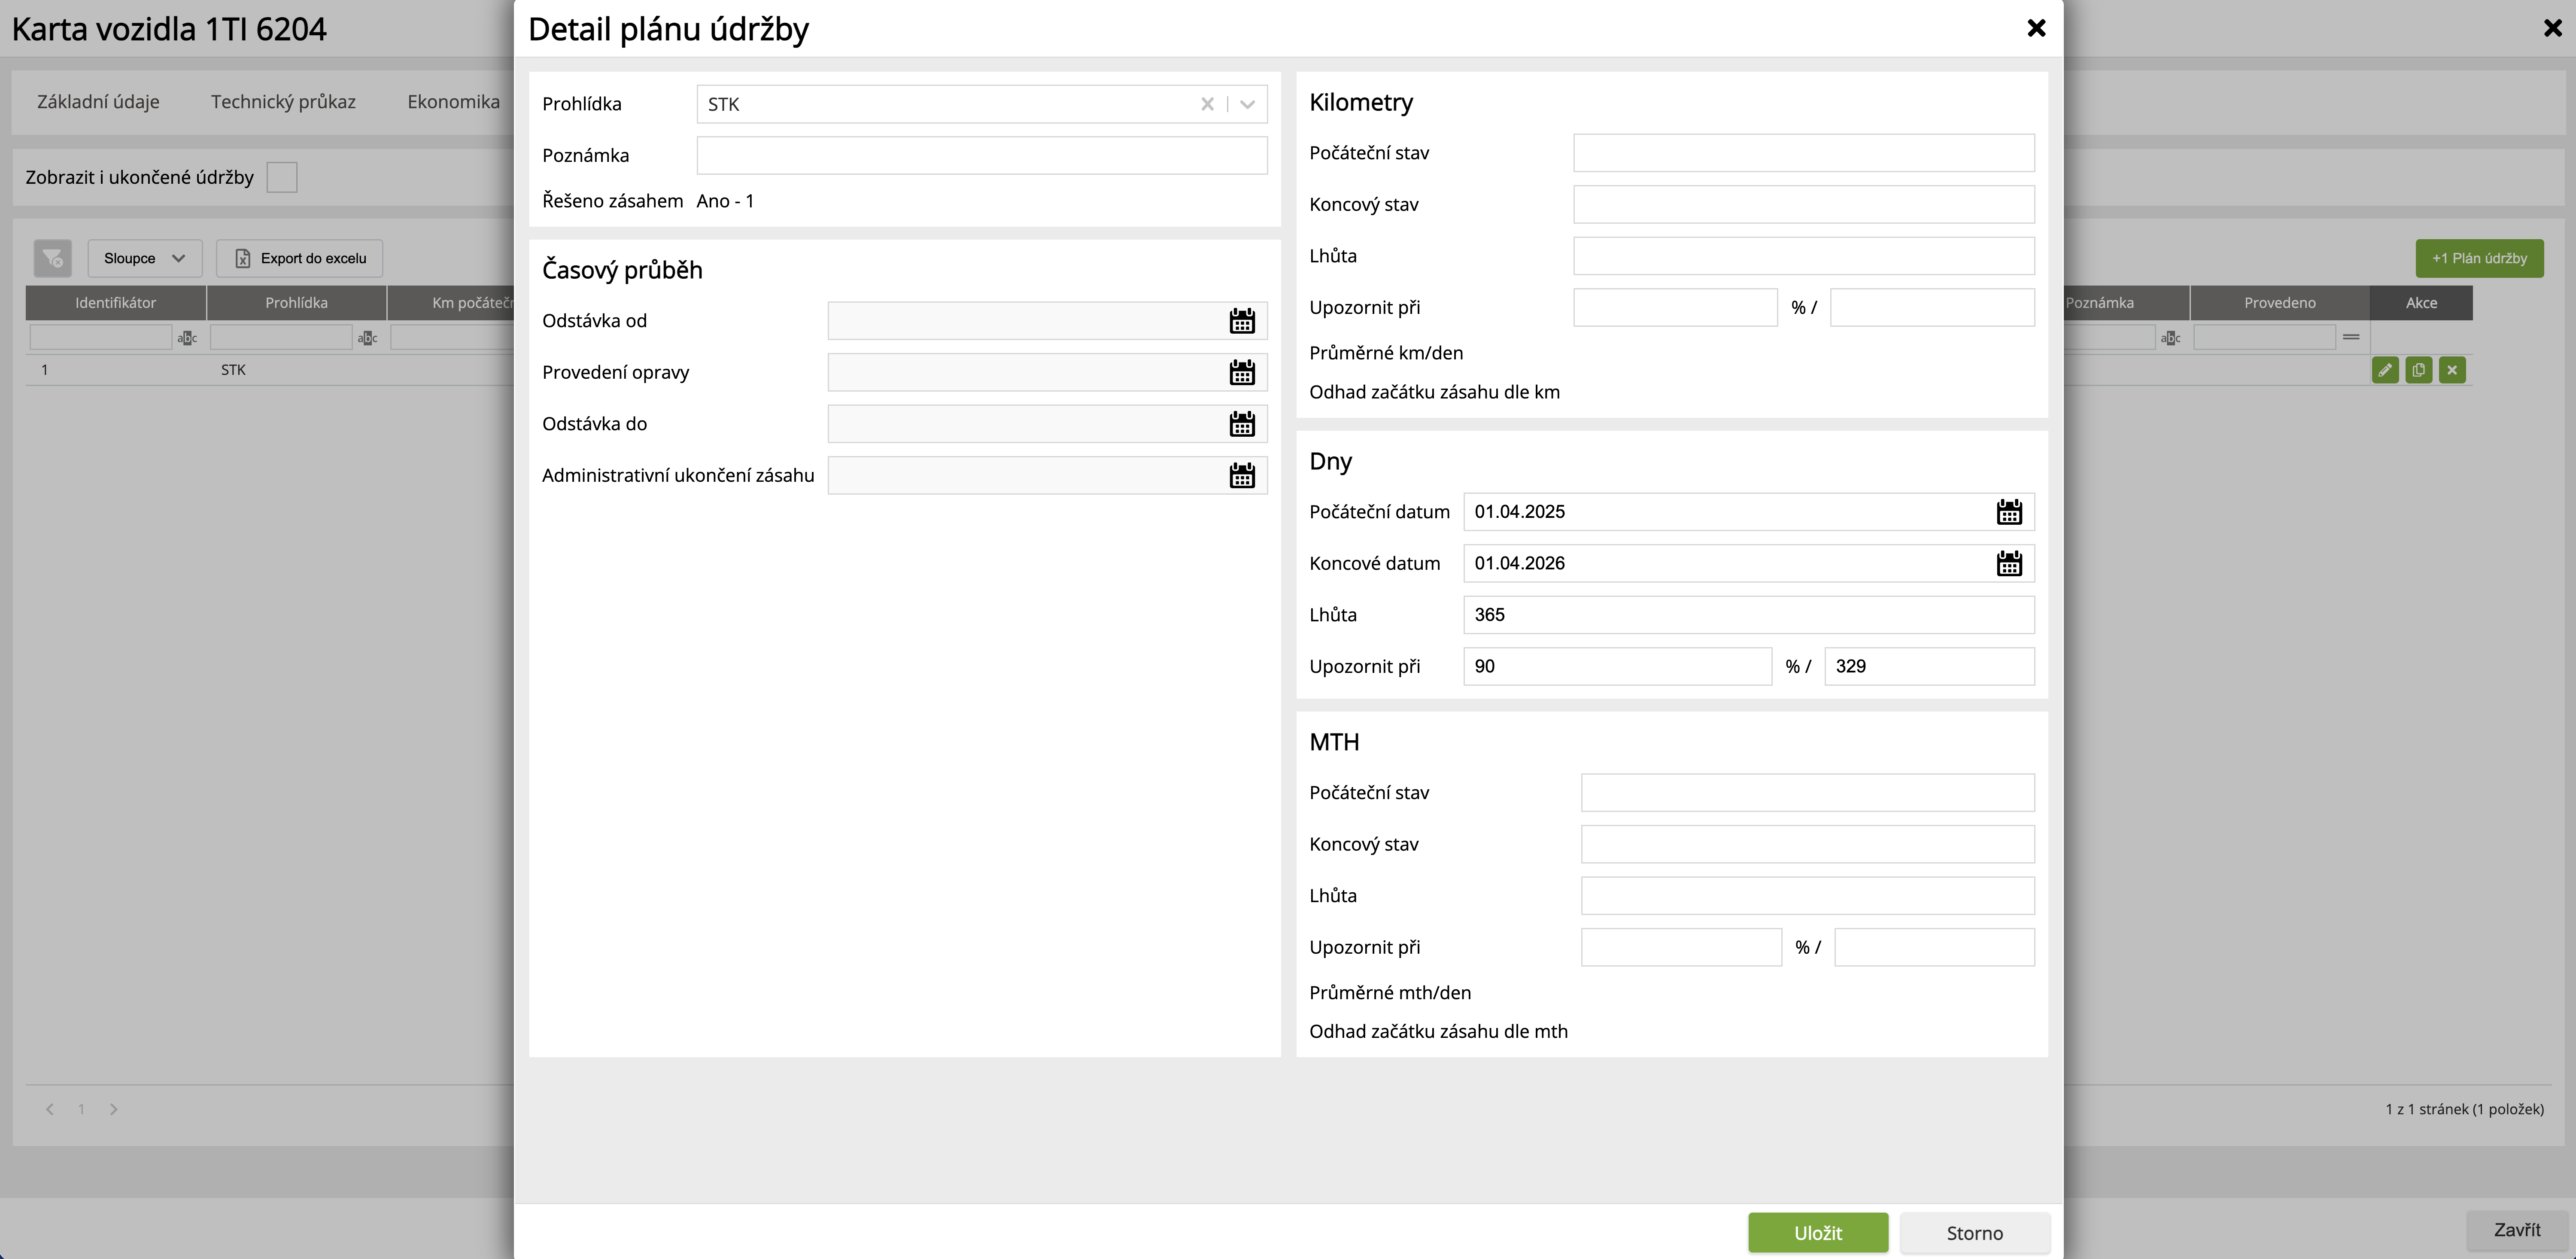Switch to Technický průkaz tab
The width and height of the screenshot is (2576, 1259).
[x=283, y=101]
